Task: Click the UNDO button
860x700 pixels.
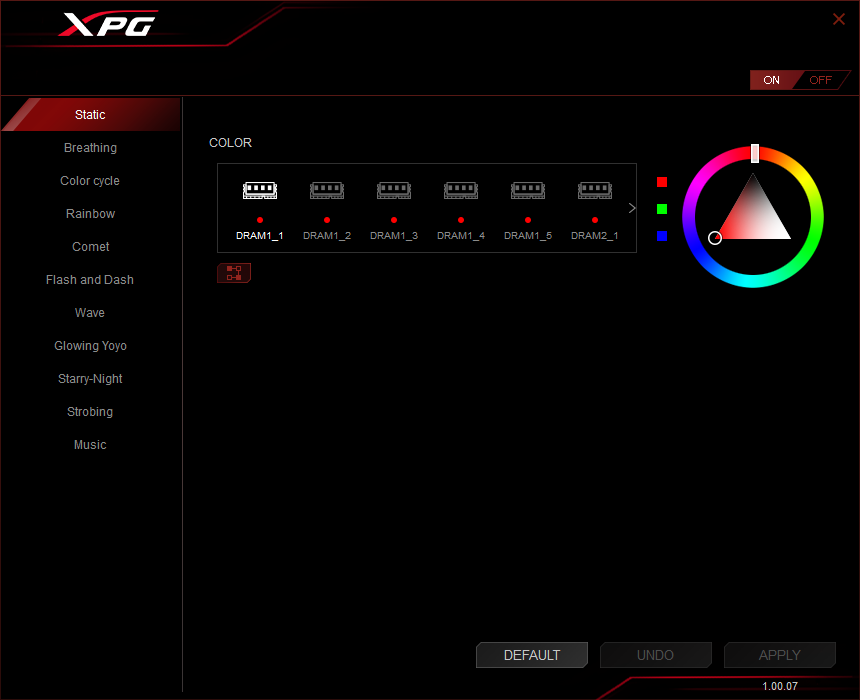Action: pos(656,655)
